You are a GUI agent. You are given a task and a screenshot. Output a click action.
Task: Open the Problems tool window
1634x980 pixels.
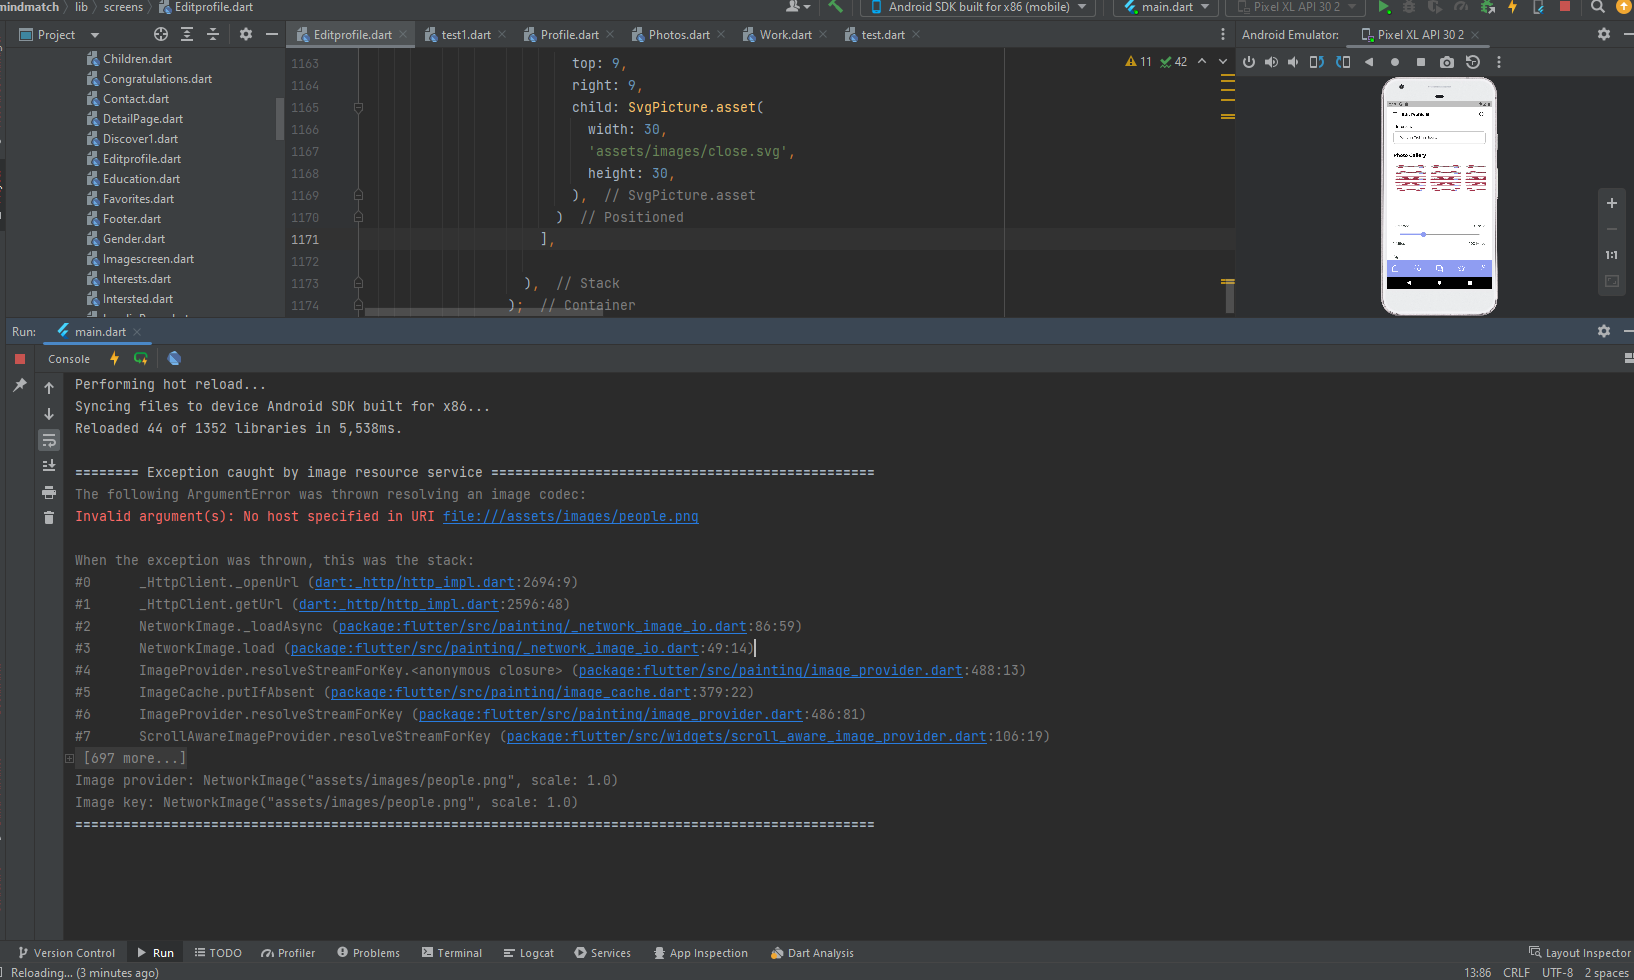[368, 953]
